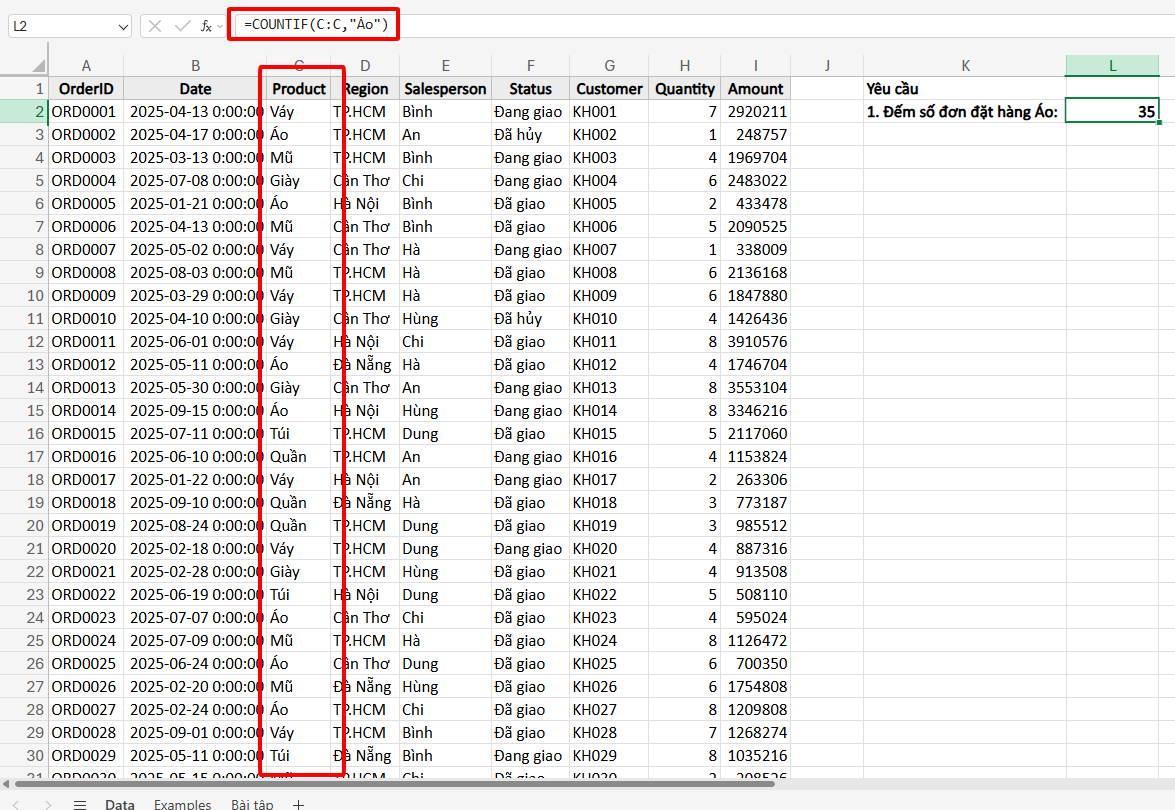The image size is (1175, 810).
Task: Select column I header
Action: pyautogui.click(x=755, y=66)
